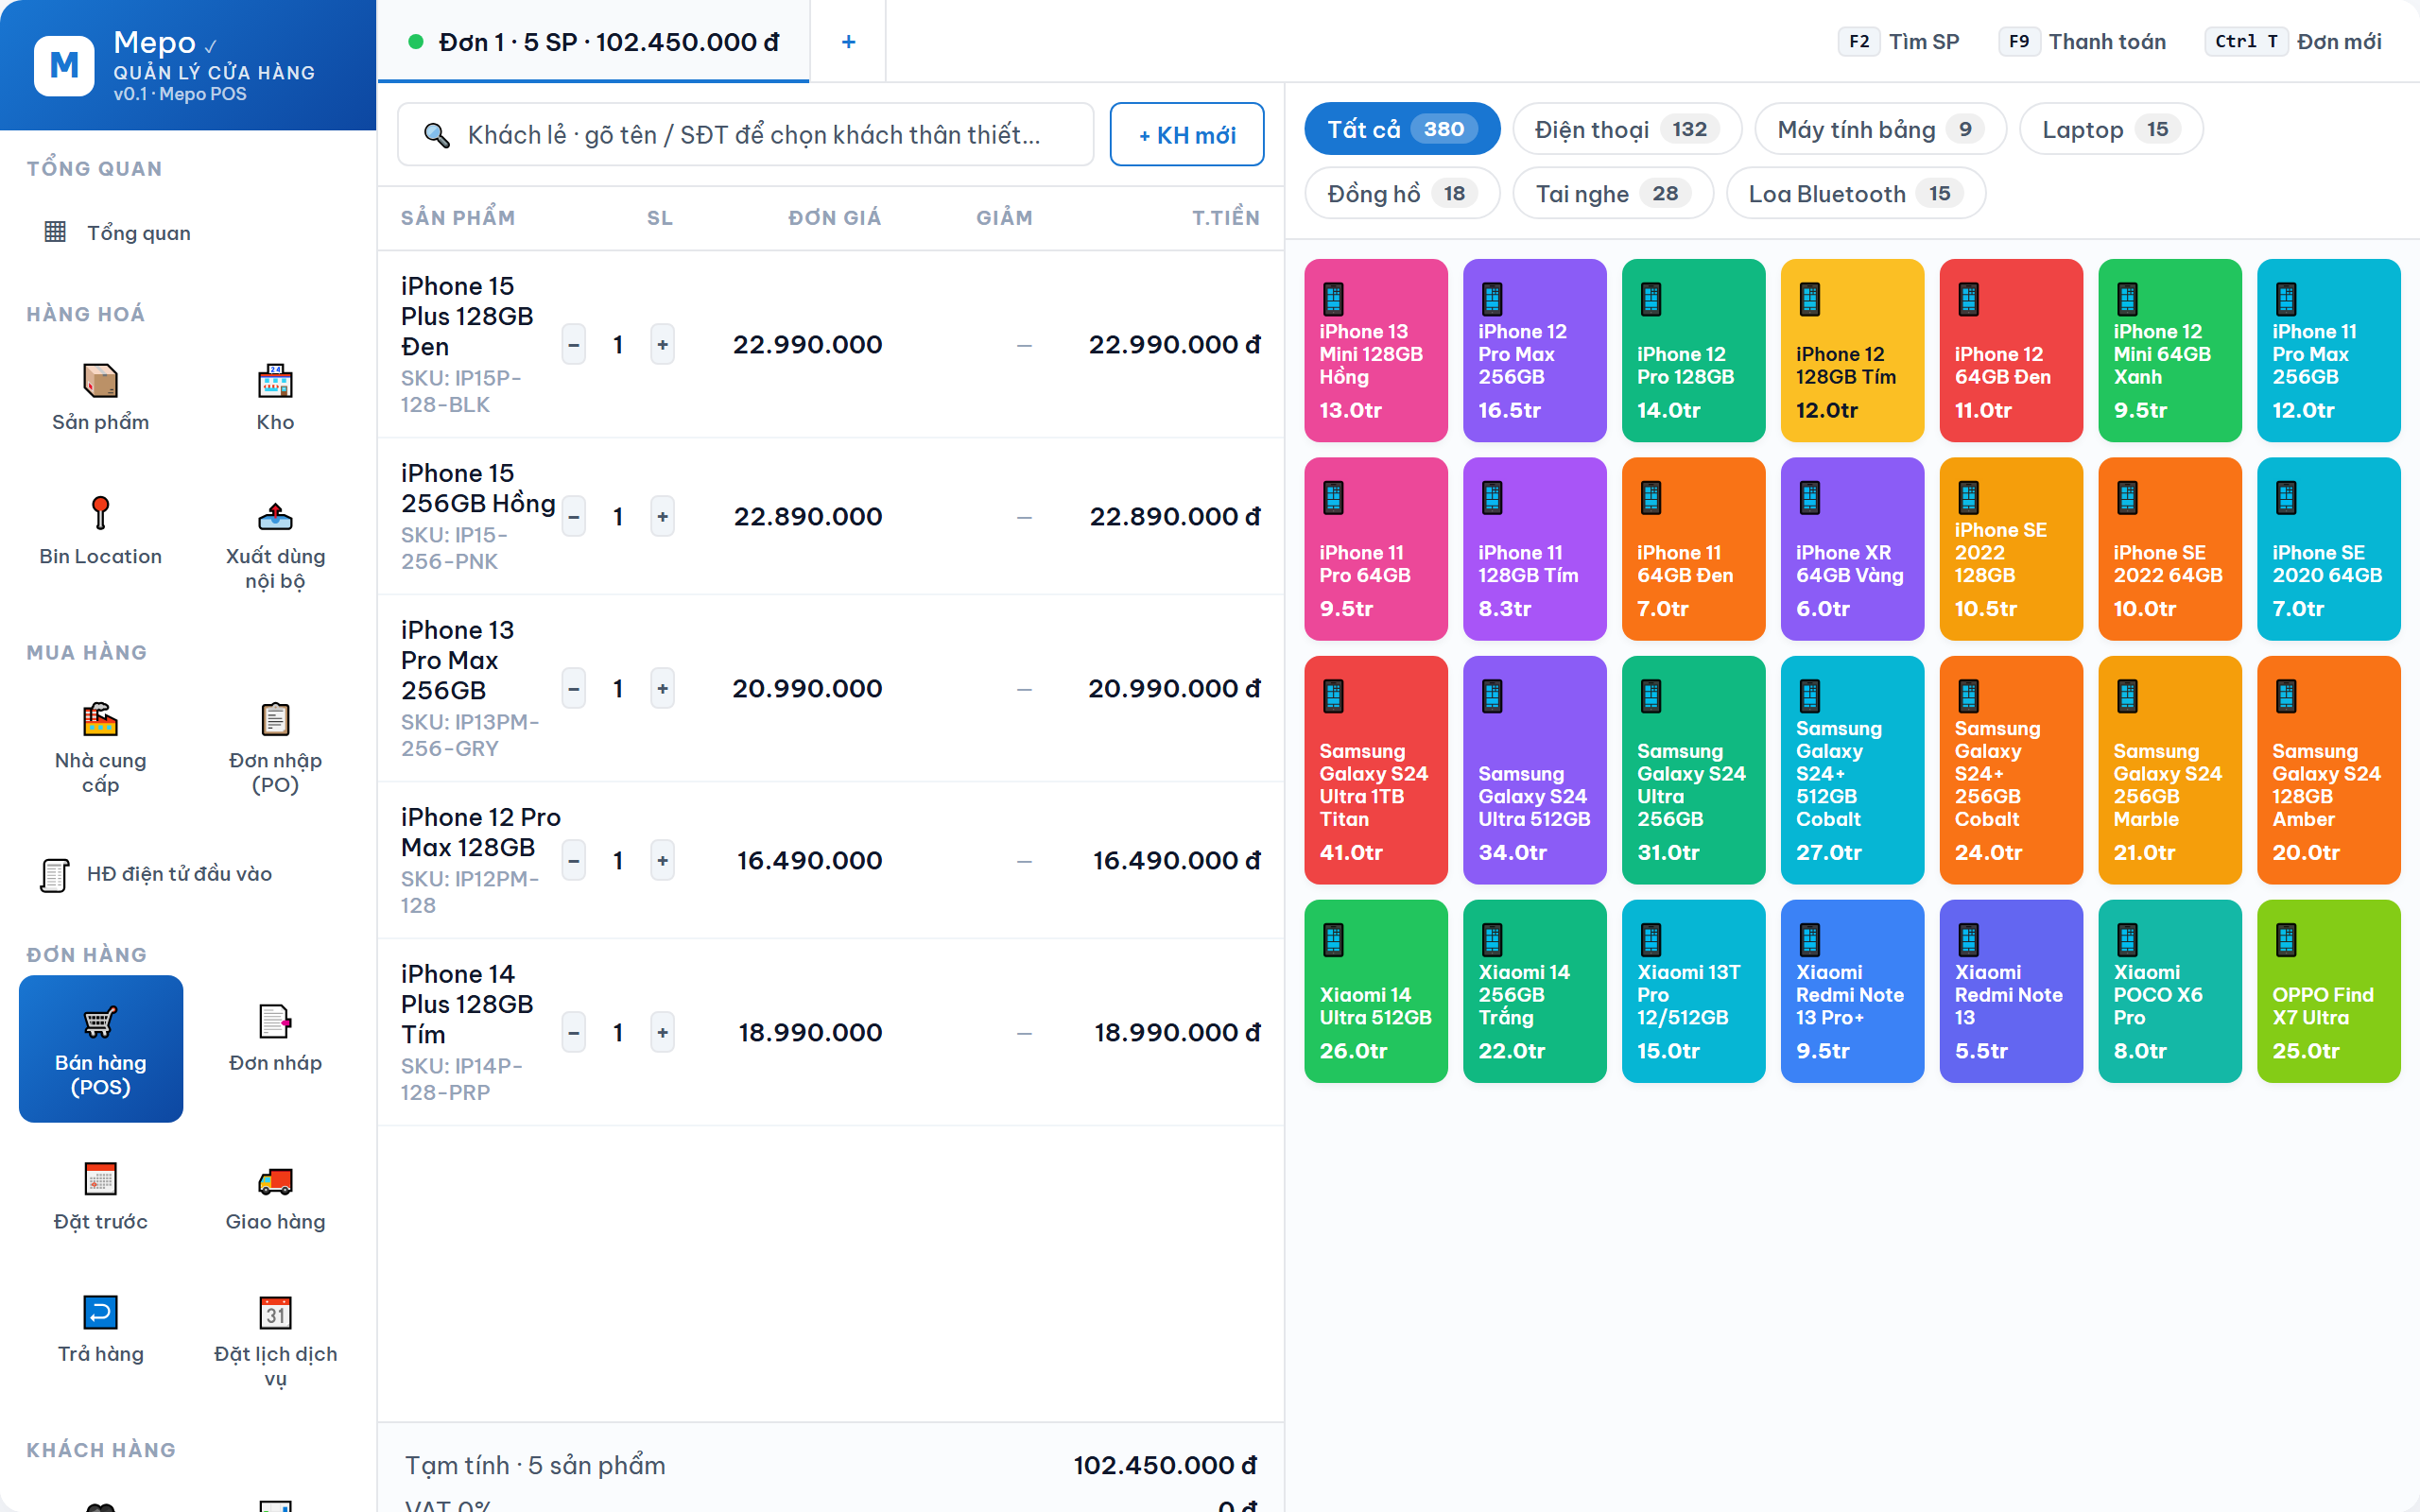Select Bán hàng (POS) cart icon

tap(100, 1021)
